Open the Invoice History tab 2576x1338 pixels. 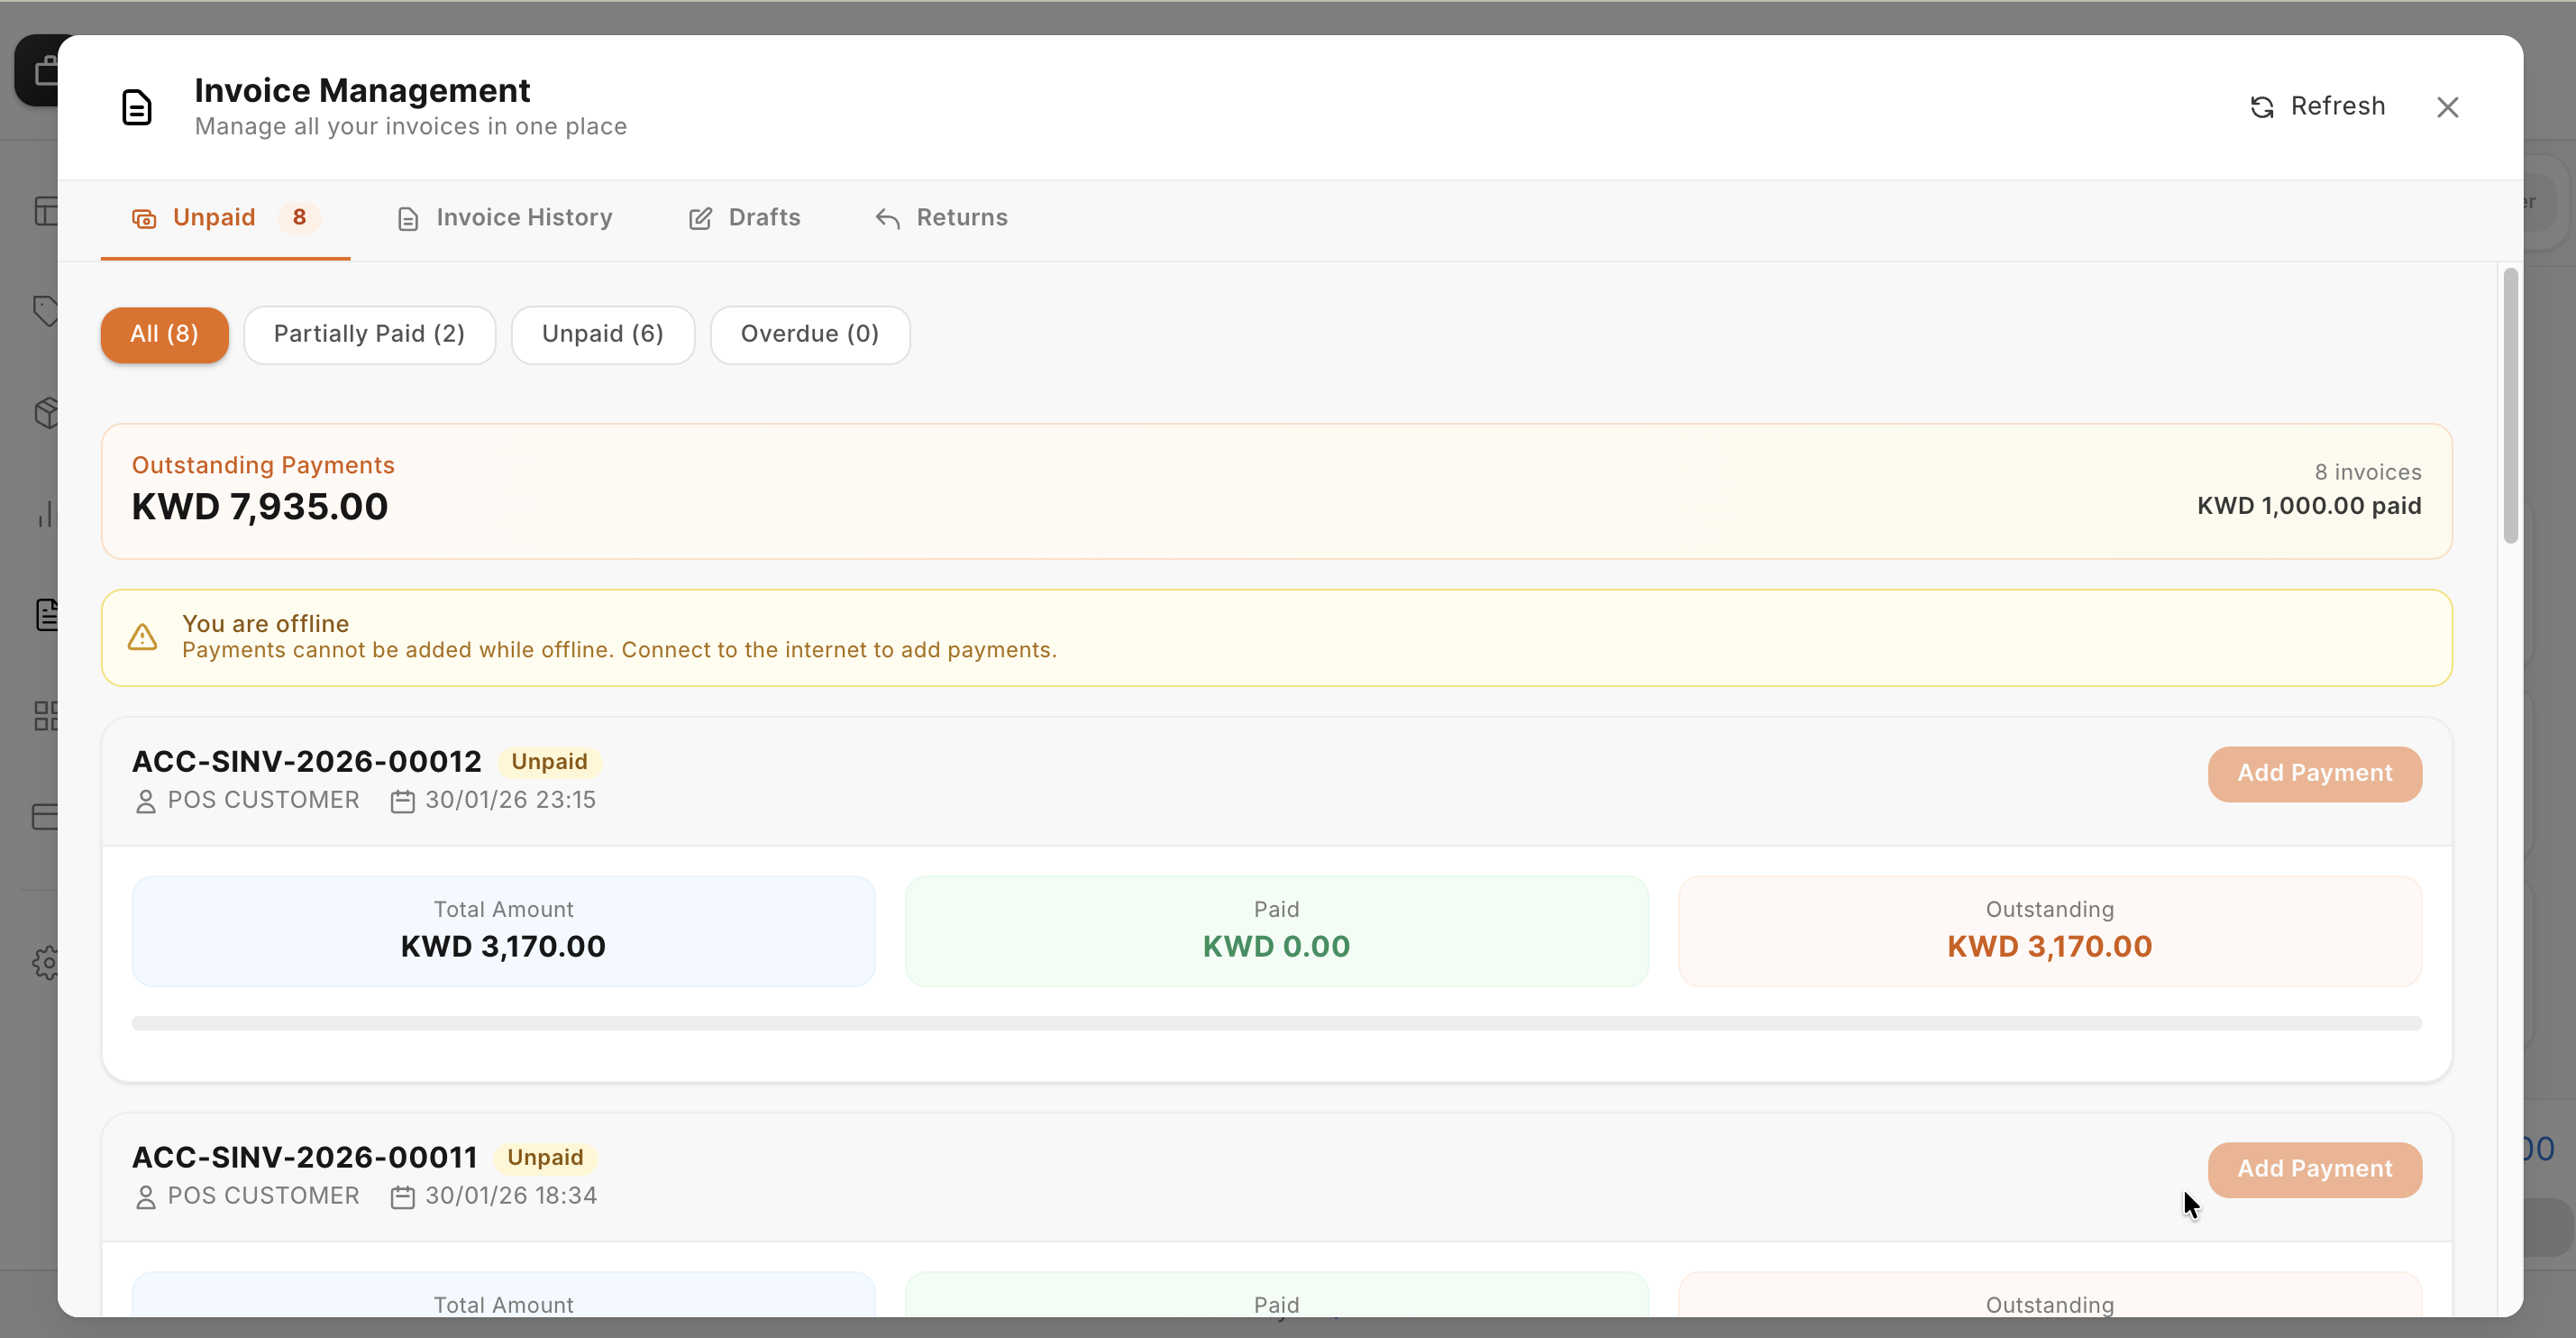click(504, 218)
